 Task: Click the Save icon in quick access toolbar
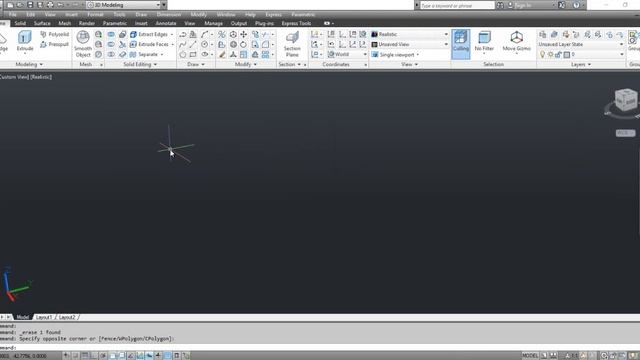pyautogui.click(x=30, y=5)
